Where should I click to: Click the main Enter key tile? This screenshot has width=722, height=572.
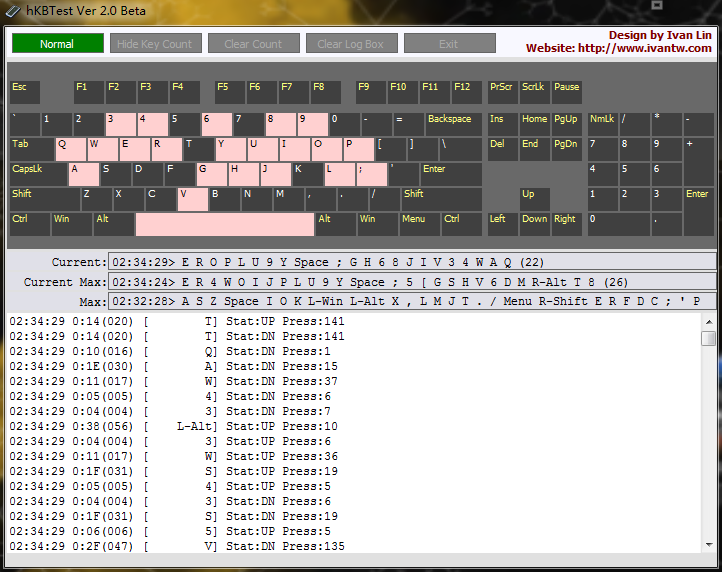point(452,175)
